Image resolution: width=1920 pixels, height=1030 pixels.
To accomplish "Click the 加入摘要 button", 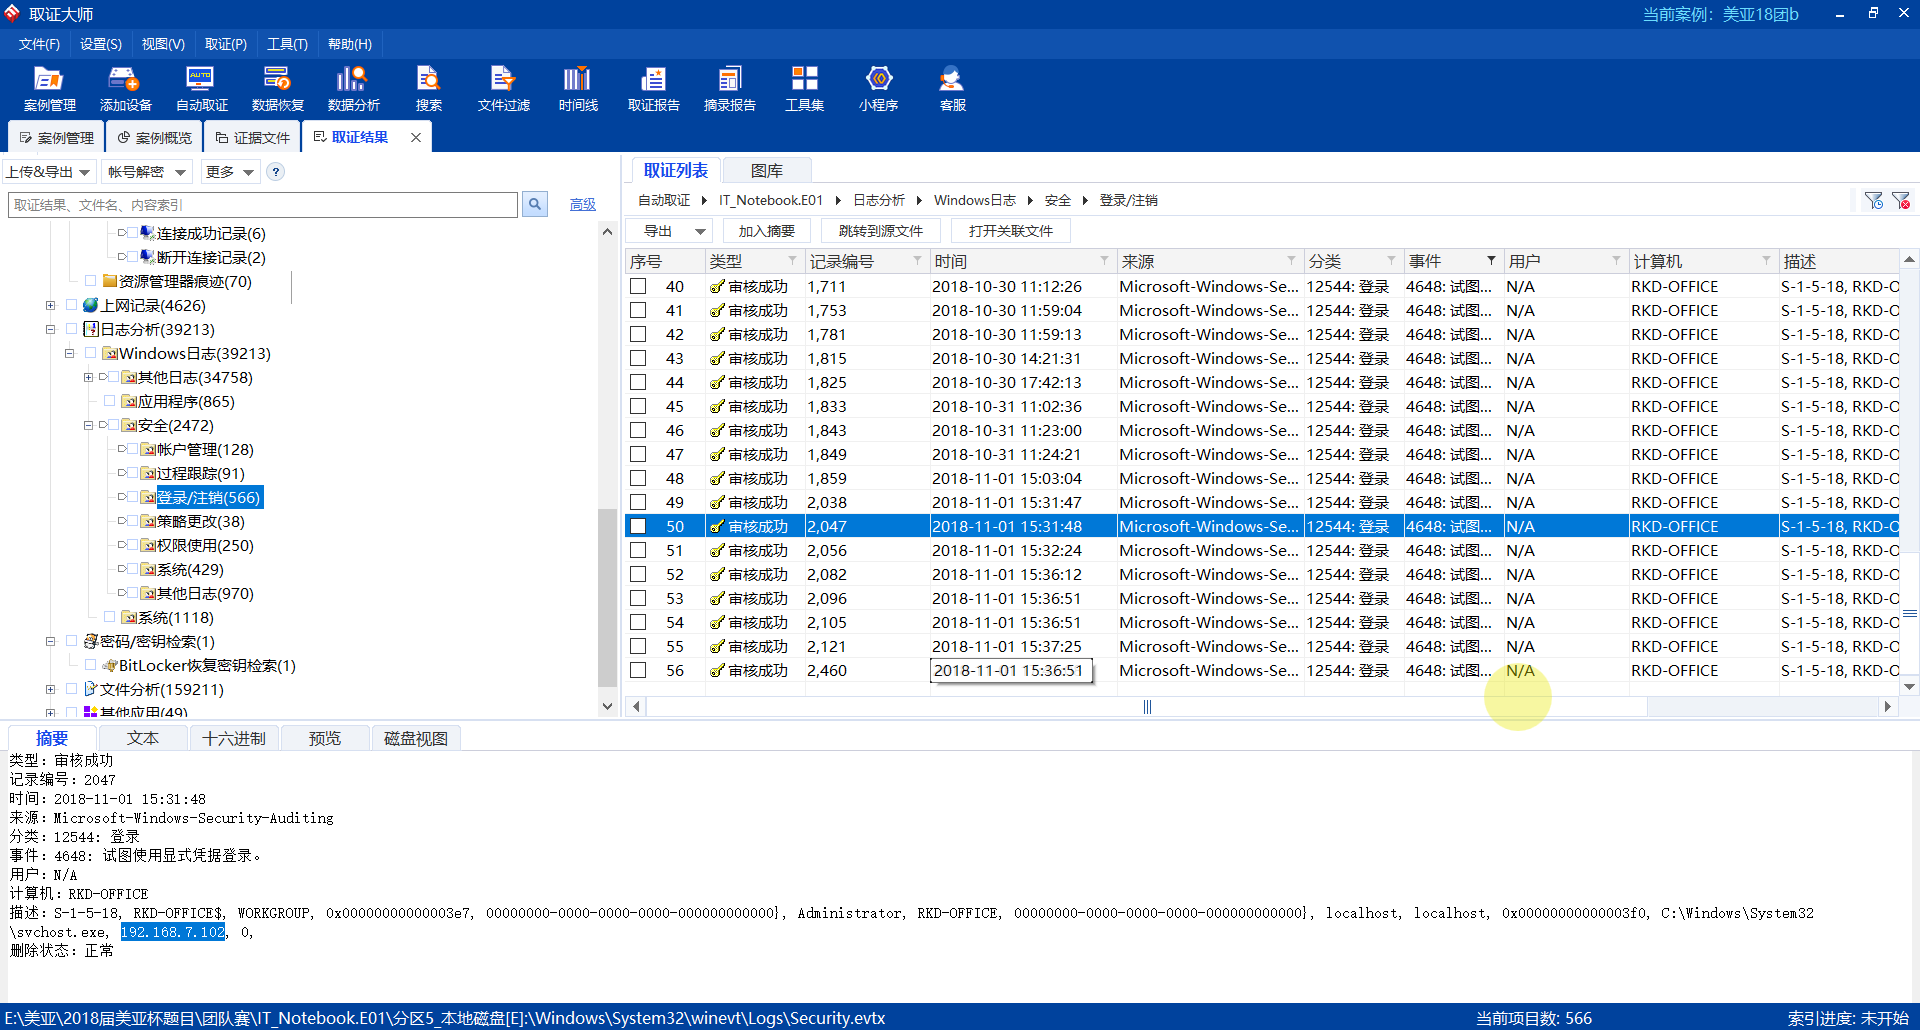I will [x=766, y=231].
